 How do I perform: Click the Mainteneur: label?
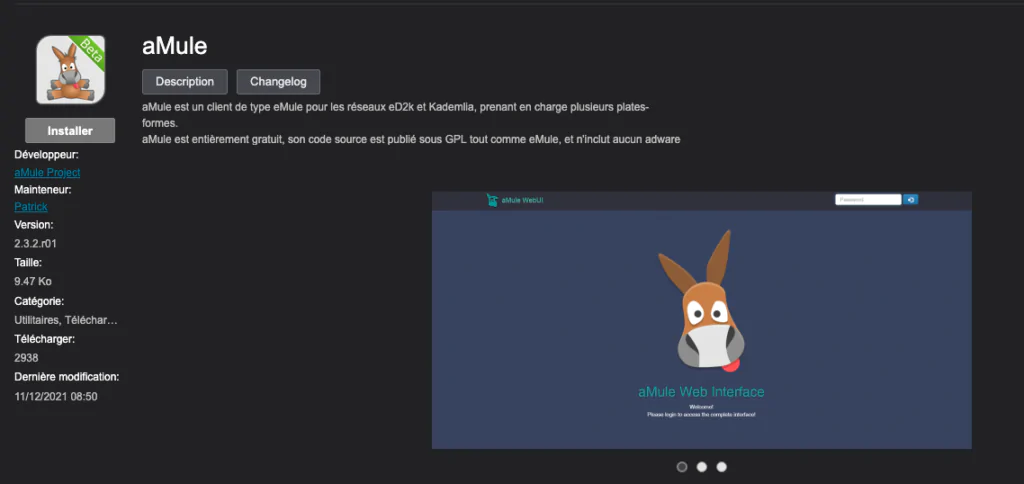pos(43,189)
